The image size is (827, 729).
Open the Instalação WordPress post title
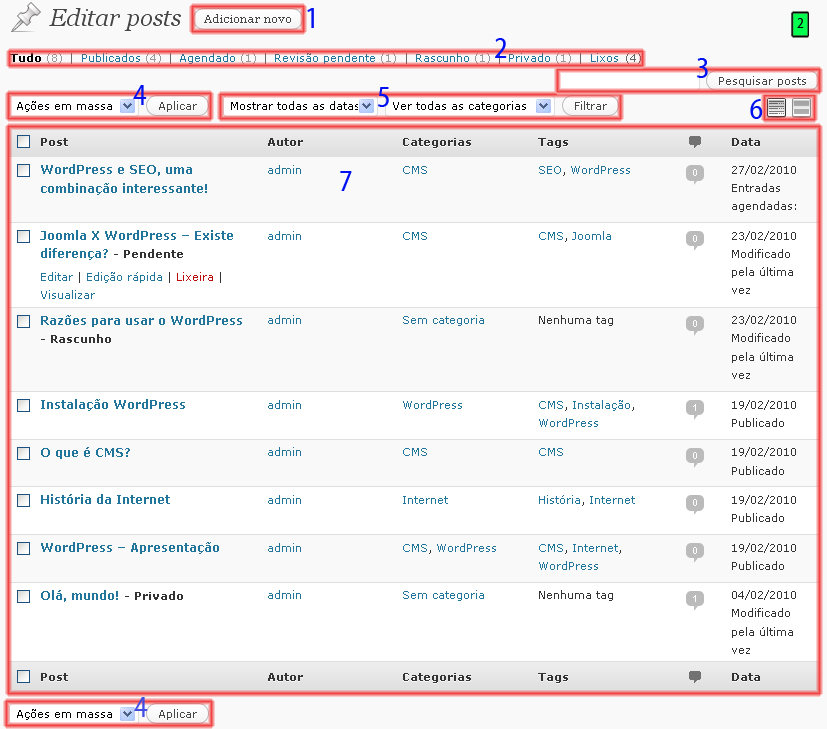(113, 405)
